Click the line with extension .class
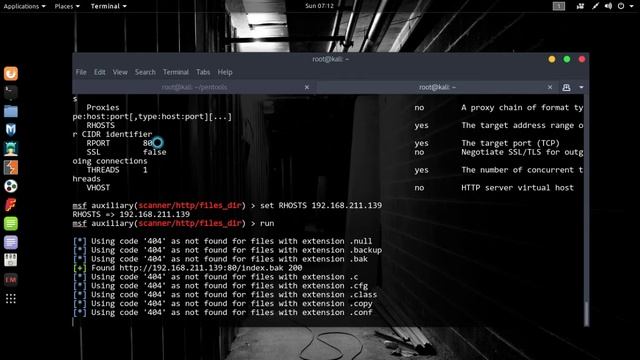 click(225, 295)
